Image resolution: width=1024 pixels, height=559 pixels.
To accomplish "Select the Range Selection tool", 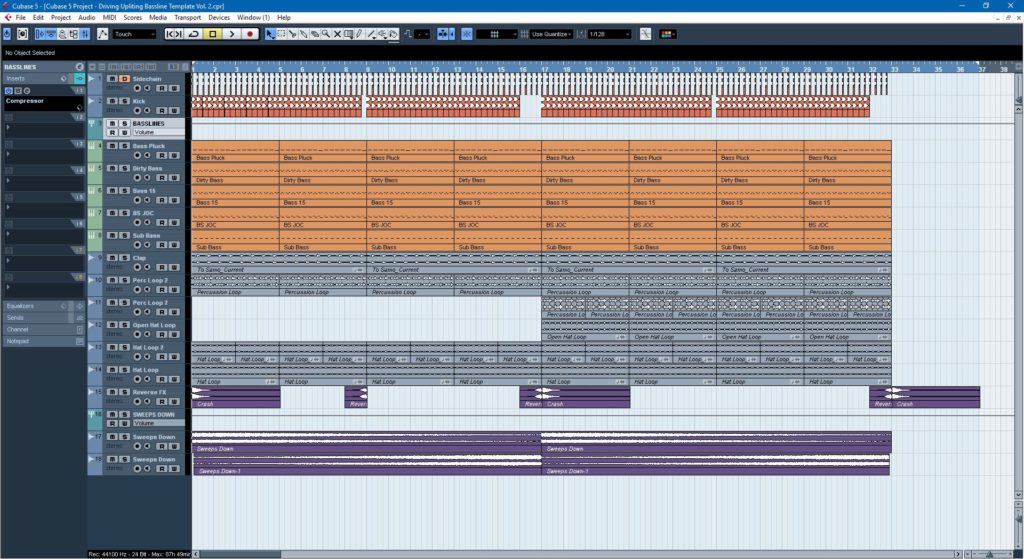I will 281,34.
